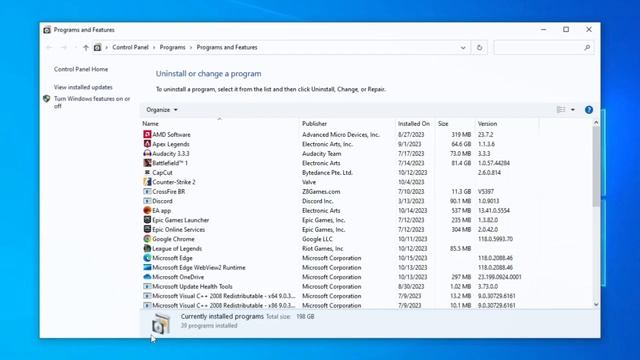Expand the view options dropdown arrow
The height and width of the screenshot is (360, 640).
click(573, 110)
